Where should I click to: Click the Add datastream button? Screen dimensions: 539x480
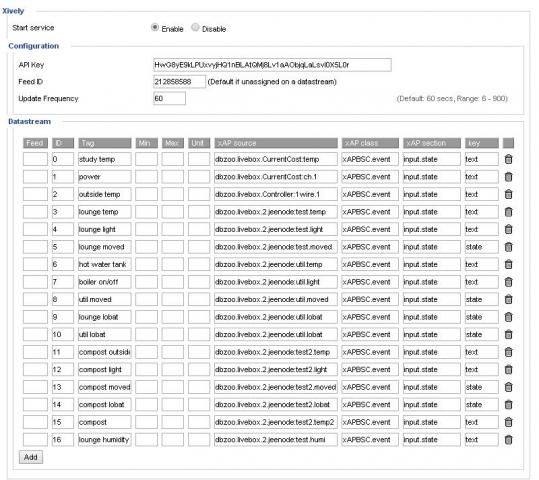coord(31,457)
